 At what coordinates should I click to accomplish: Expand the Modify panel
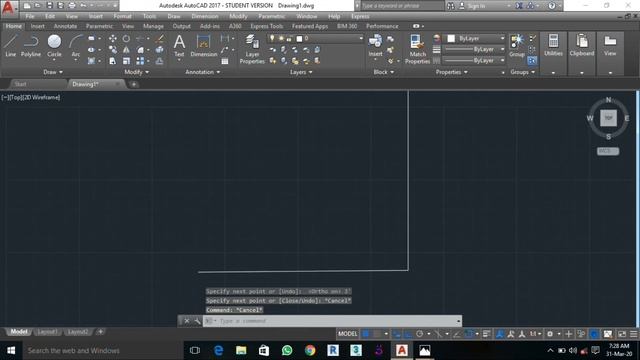pyautogui.click(x=136, y=72)
